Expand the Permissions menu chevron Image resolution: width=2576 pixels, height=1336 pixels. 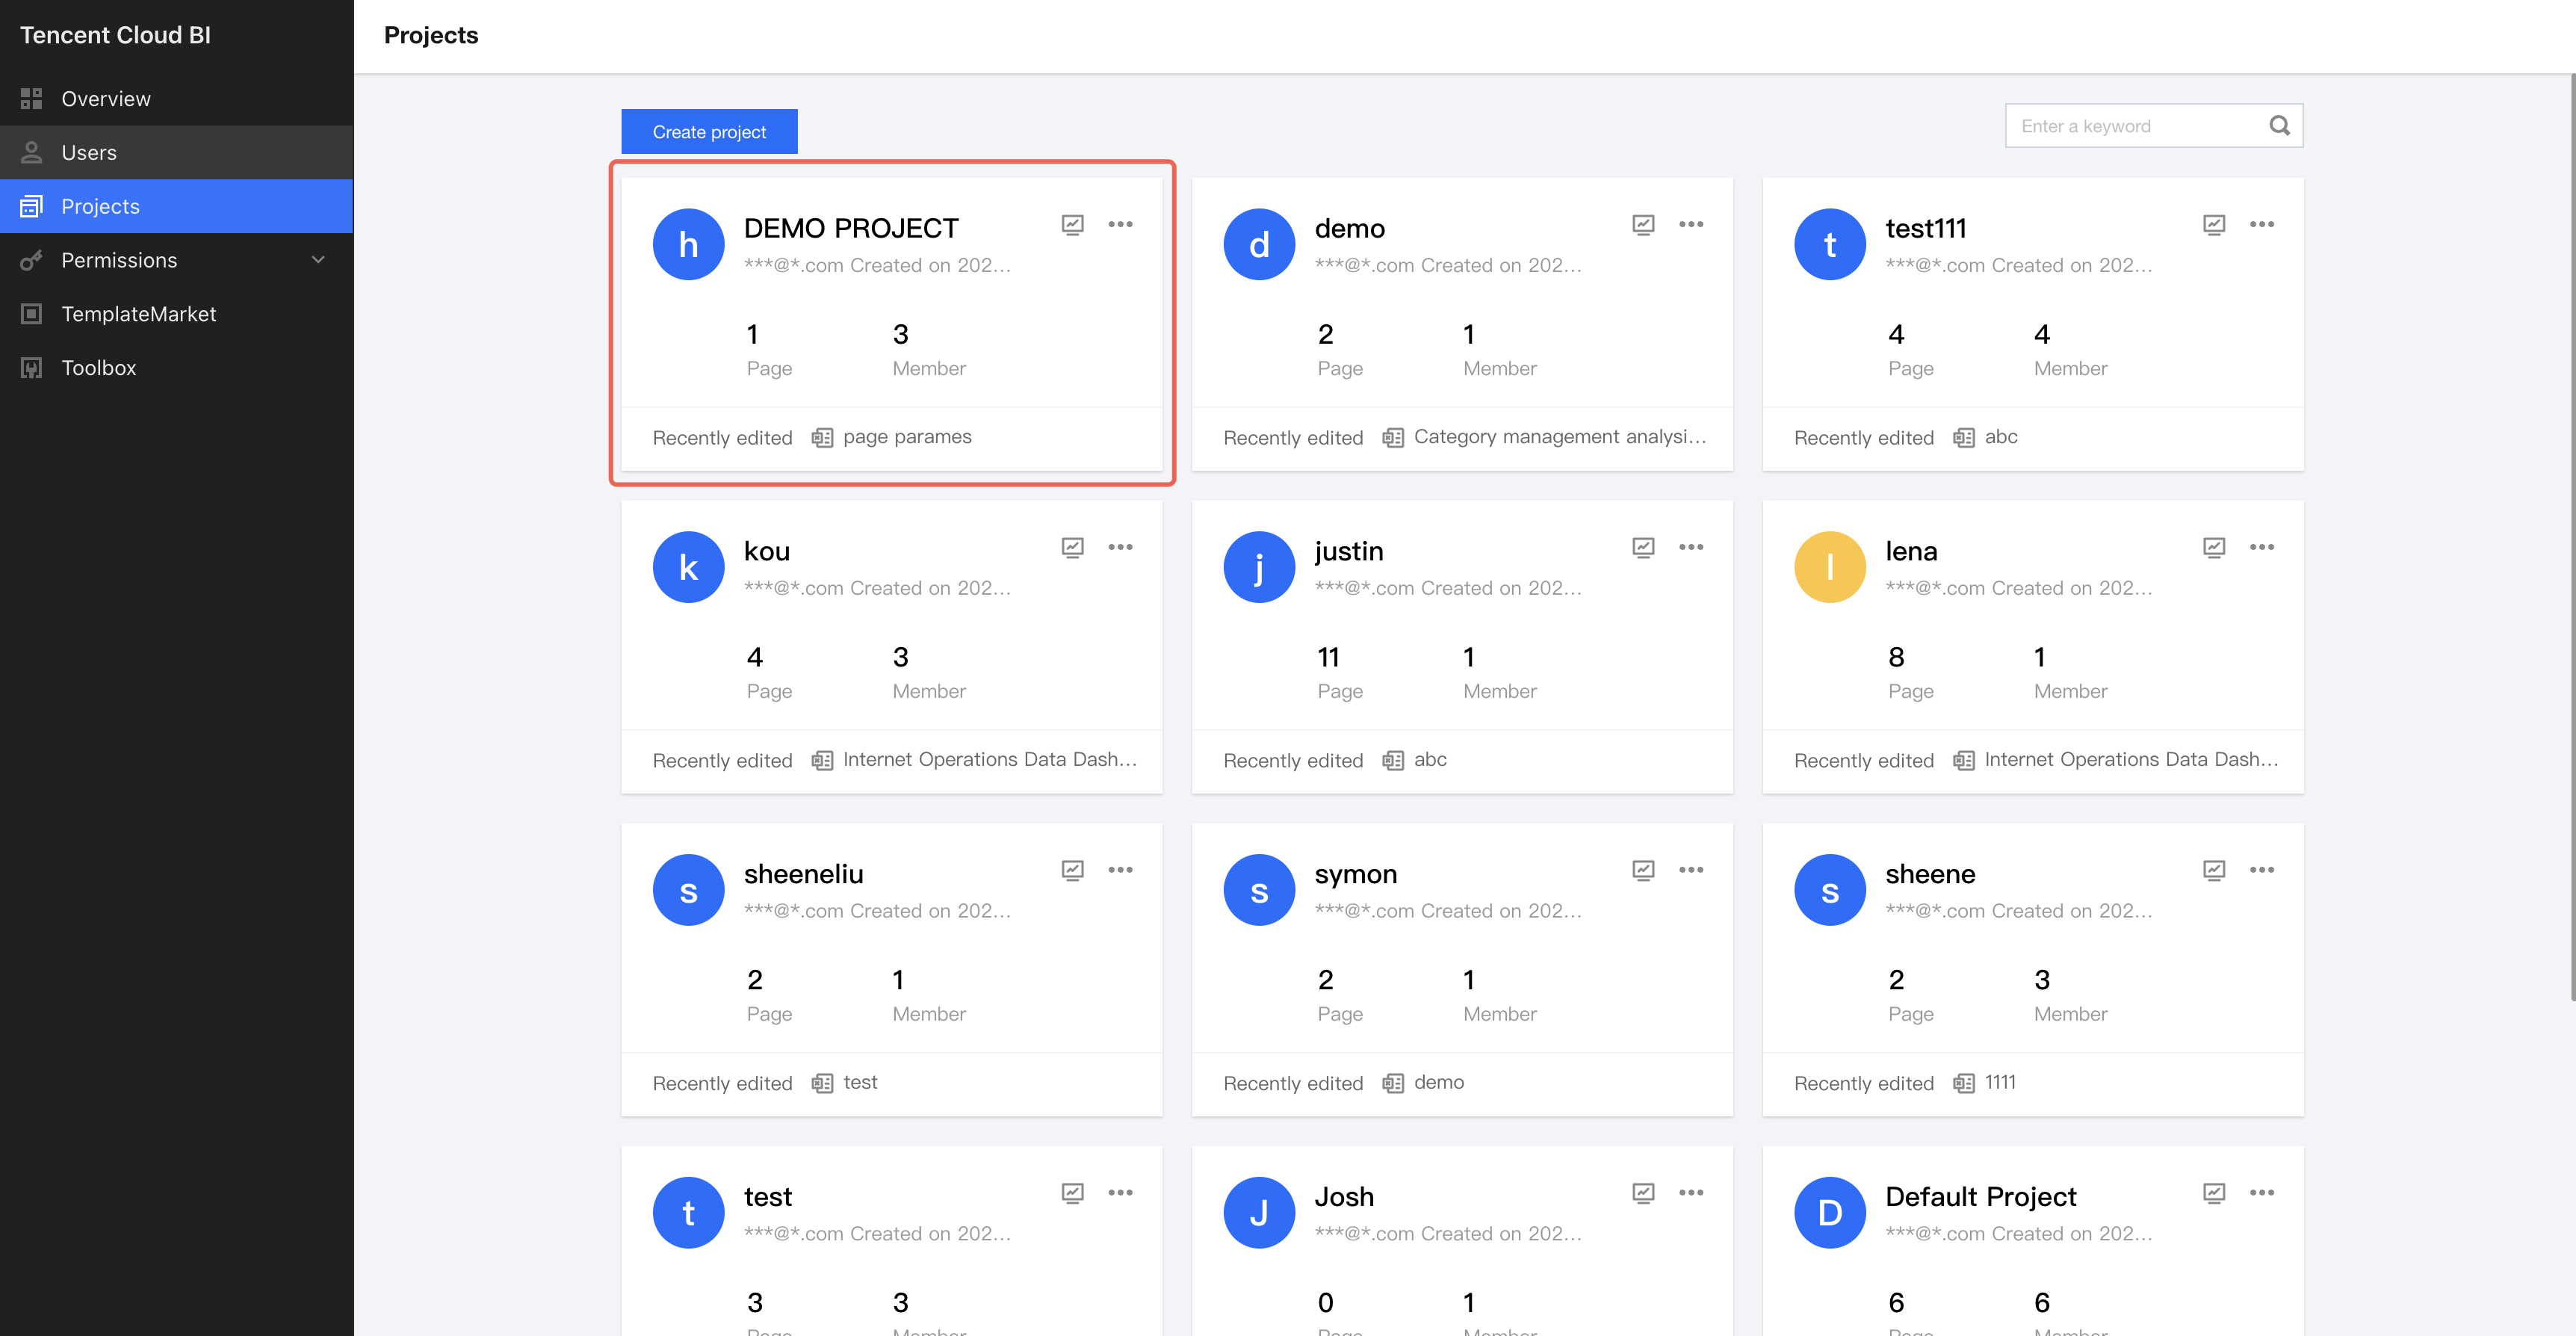(318, 260)
